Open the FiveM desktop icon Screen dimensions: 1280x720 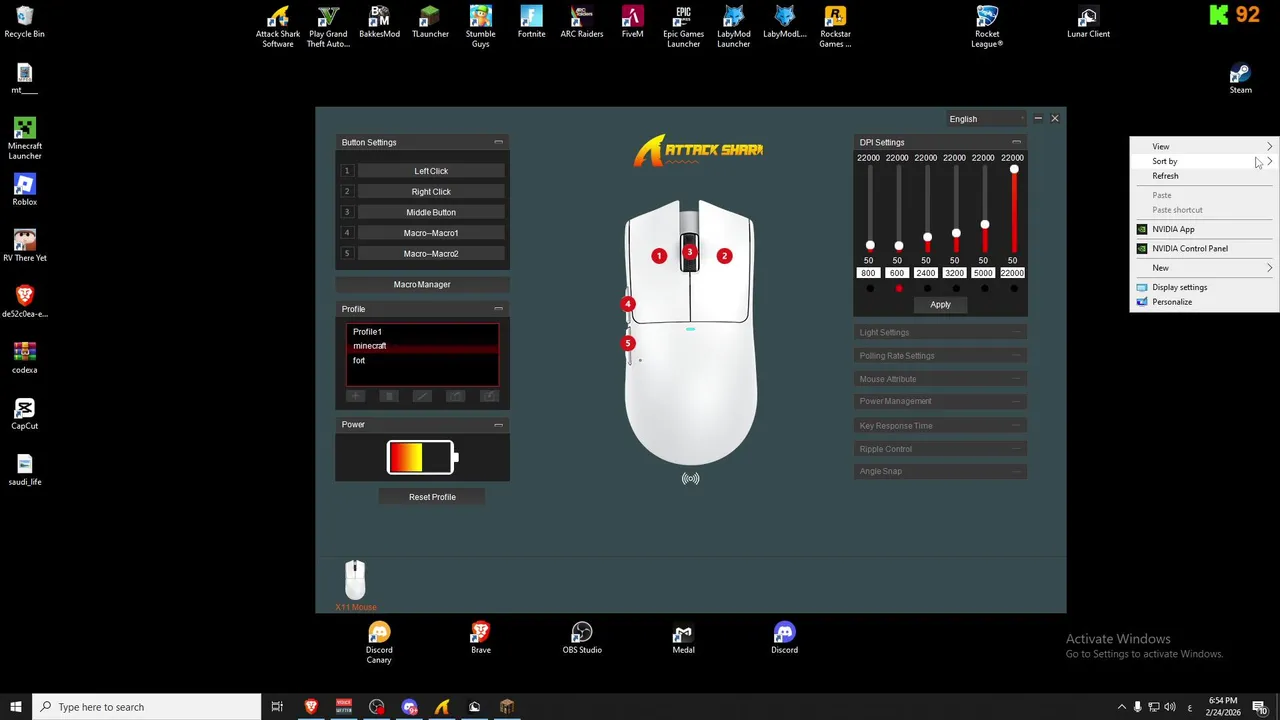point(632,23)
